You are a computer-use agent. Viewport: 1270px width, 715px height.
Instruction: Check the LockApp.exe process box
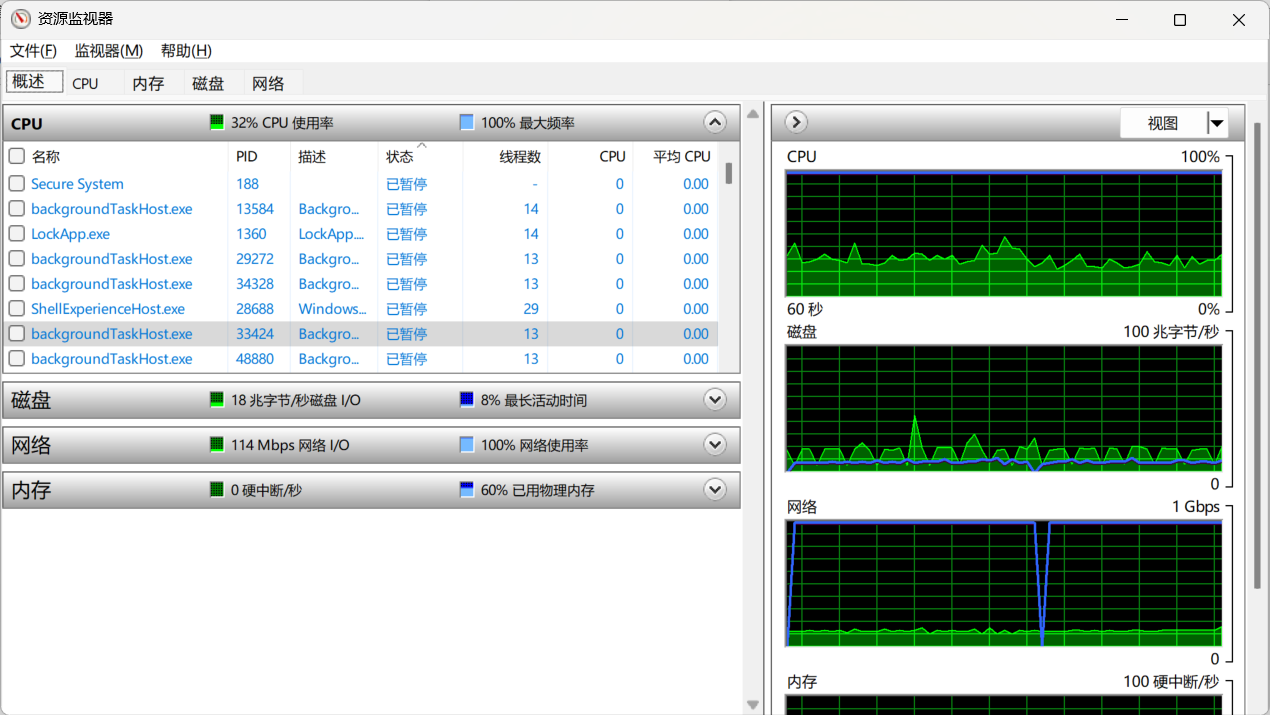16,233
